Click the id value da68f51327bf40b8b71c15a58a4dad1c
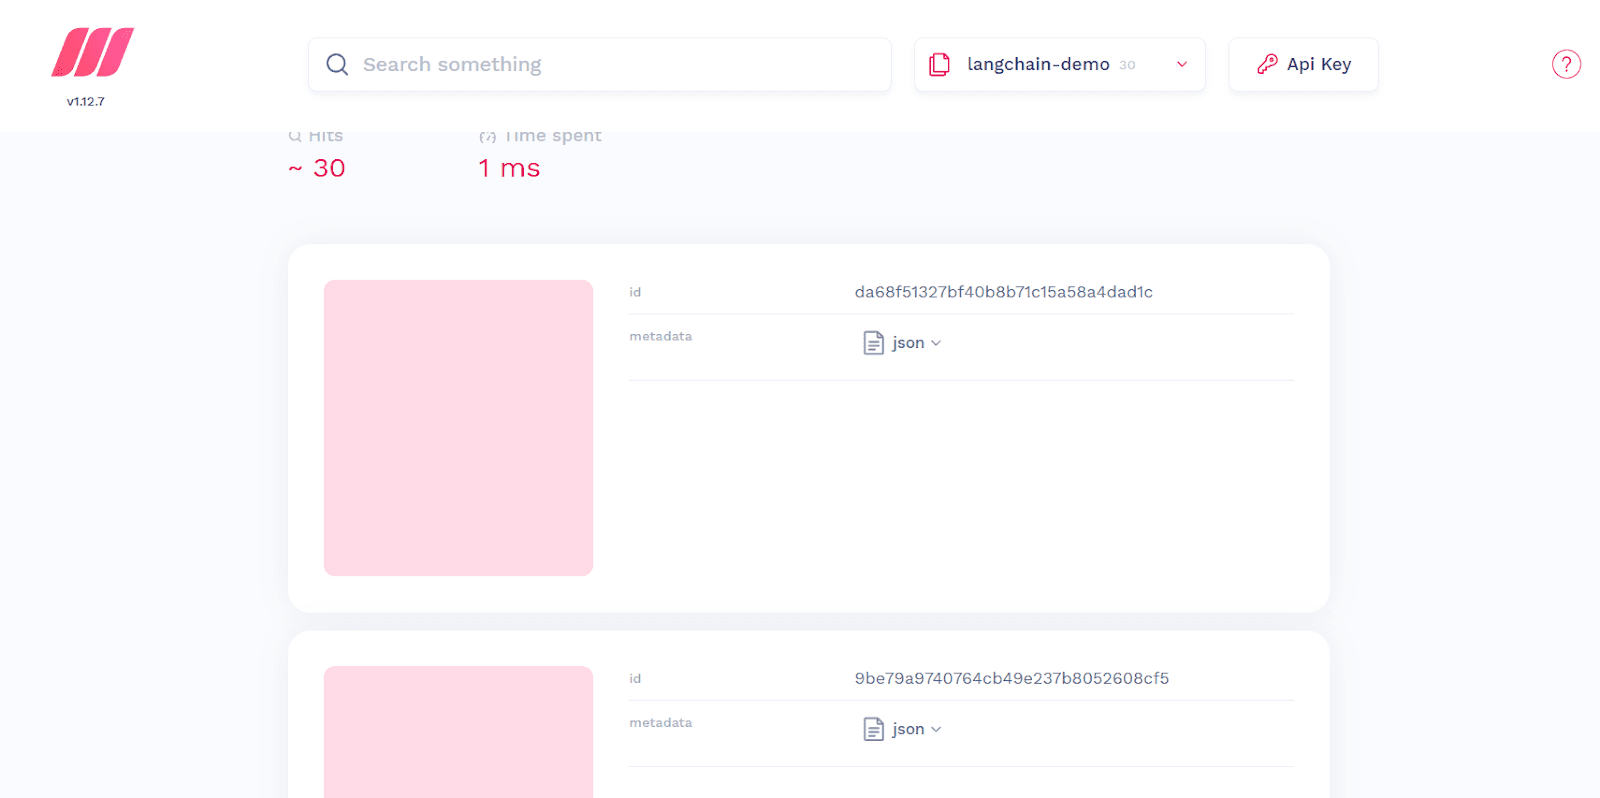The width and height of the screenshot is (1600, 798). [x=1003, y=292]
